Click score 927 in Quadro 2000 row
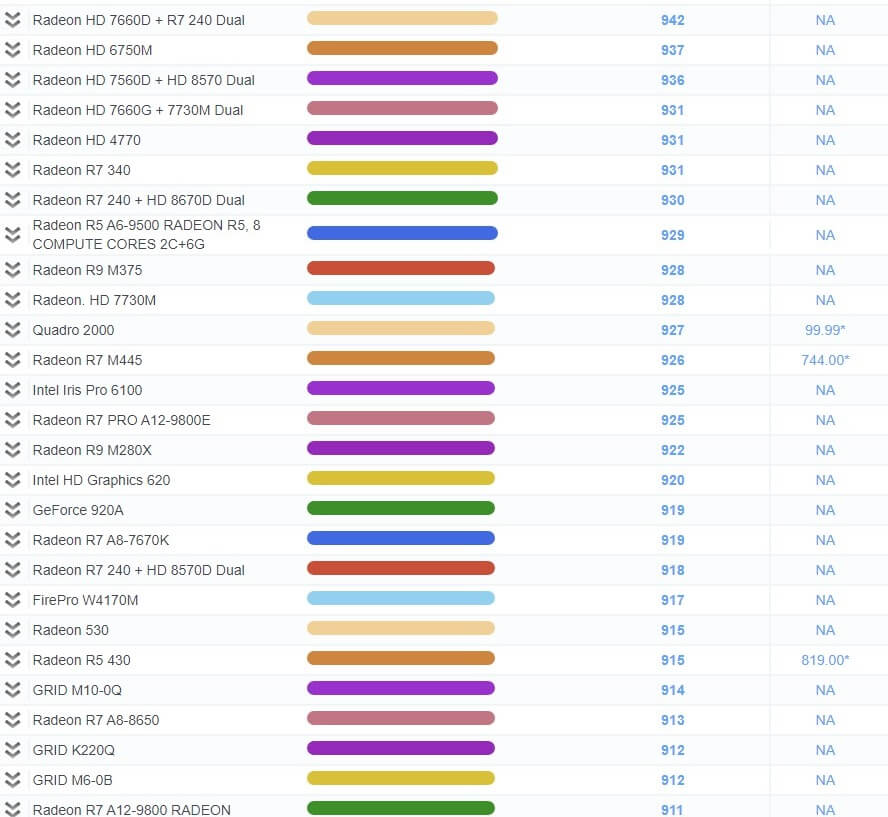Viewport: 888px width, 817px height. point(672,330)
